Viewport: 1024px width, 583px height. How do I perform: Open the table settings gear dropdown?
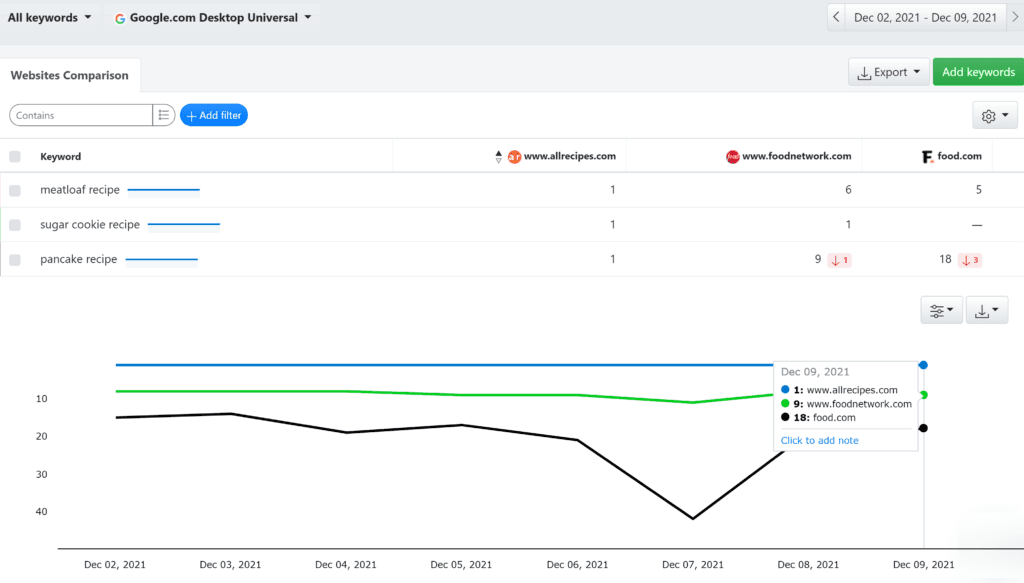[x=995, y=116]
